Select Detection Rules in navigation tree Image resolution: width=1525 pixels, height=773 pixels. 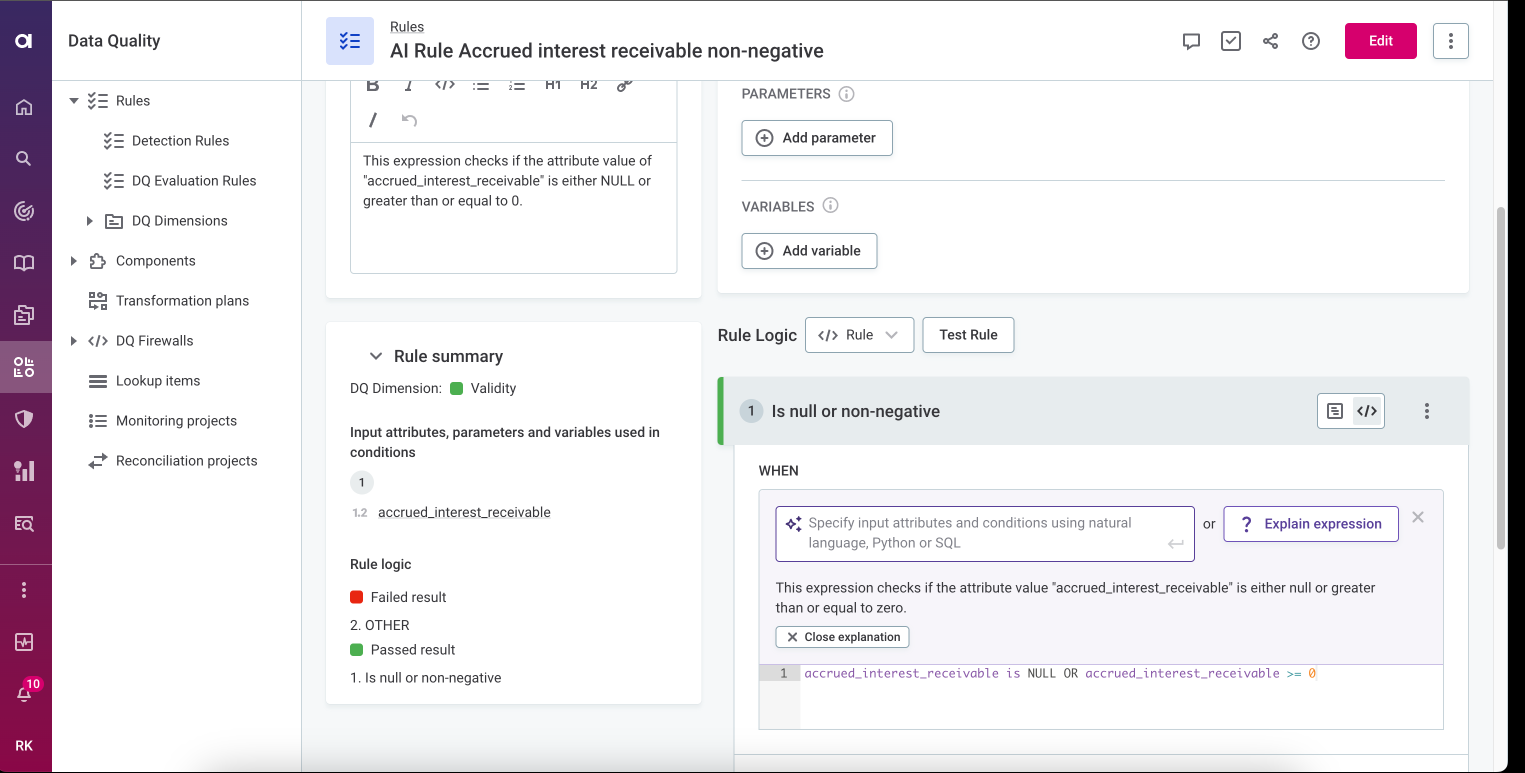180,141
